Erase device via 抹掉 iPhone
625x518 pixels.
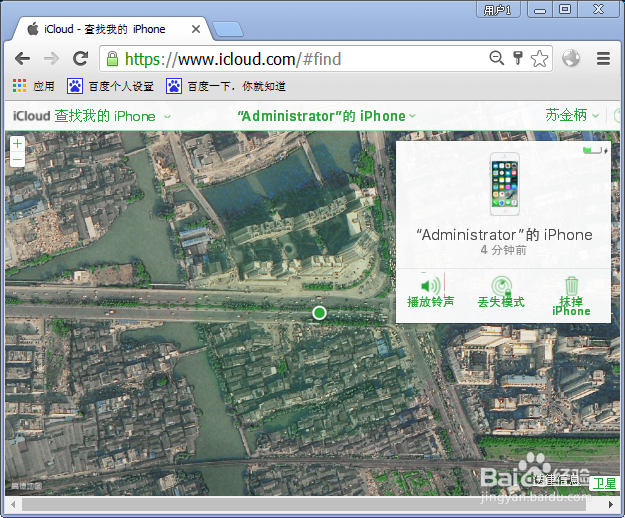point(571,296)
